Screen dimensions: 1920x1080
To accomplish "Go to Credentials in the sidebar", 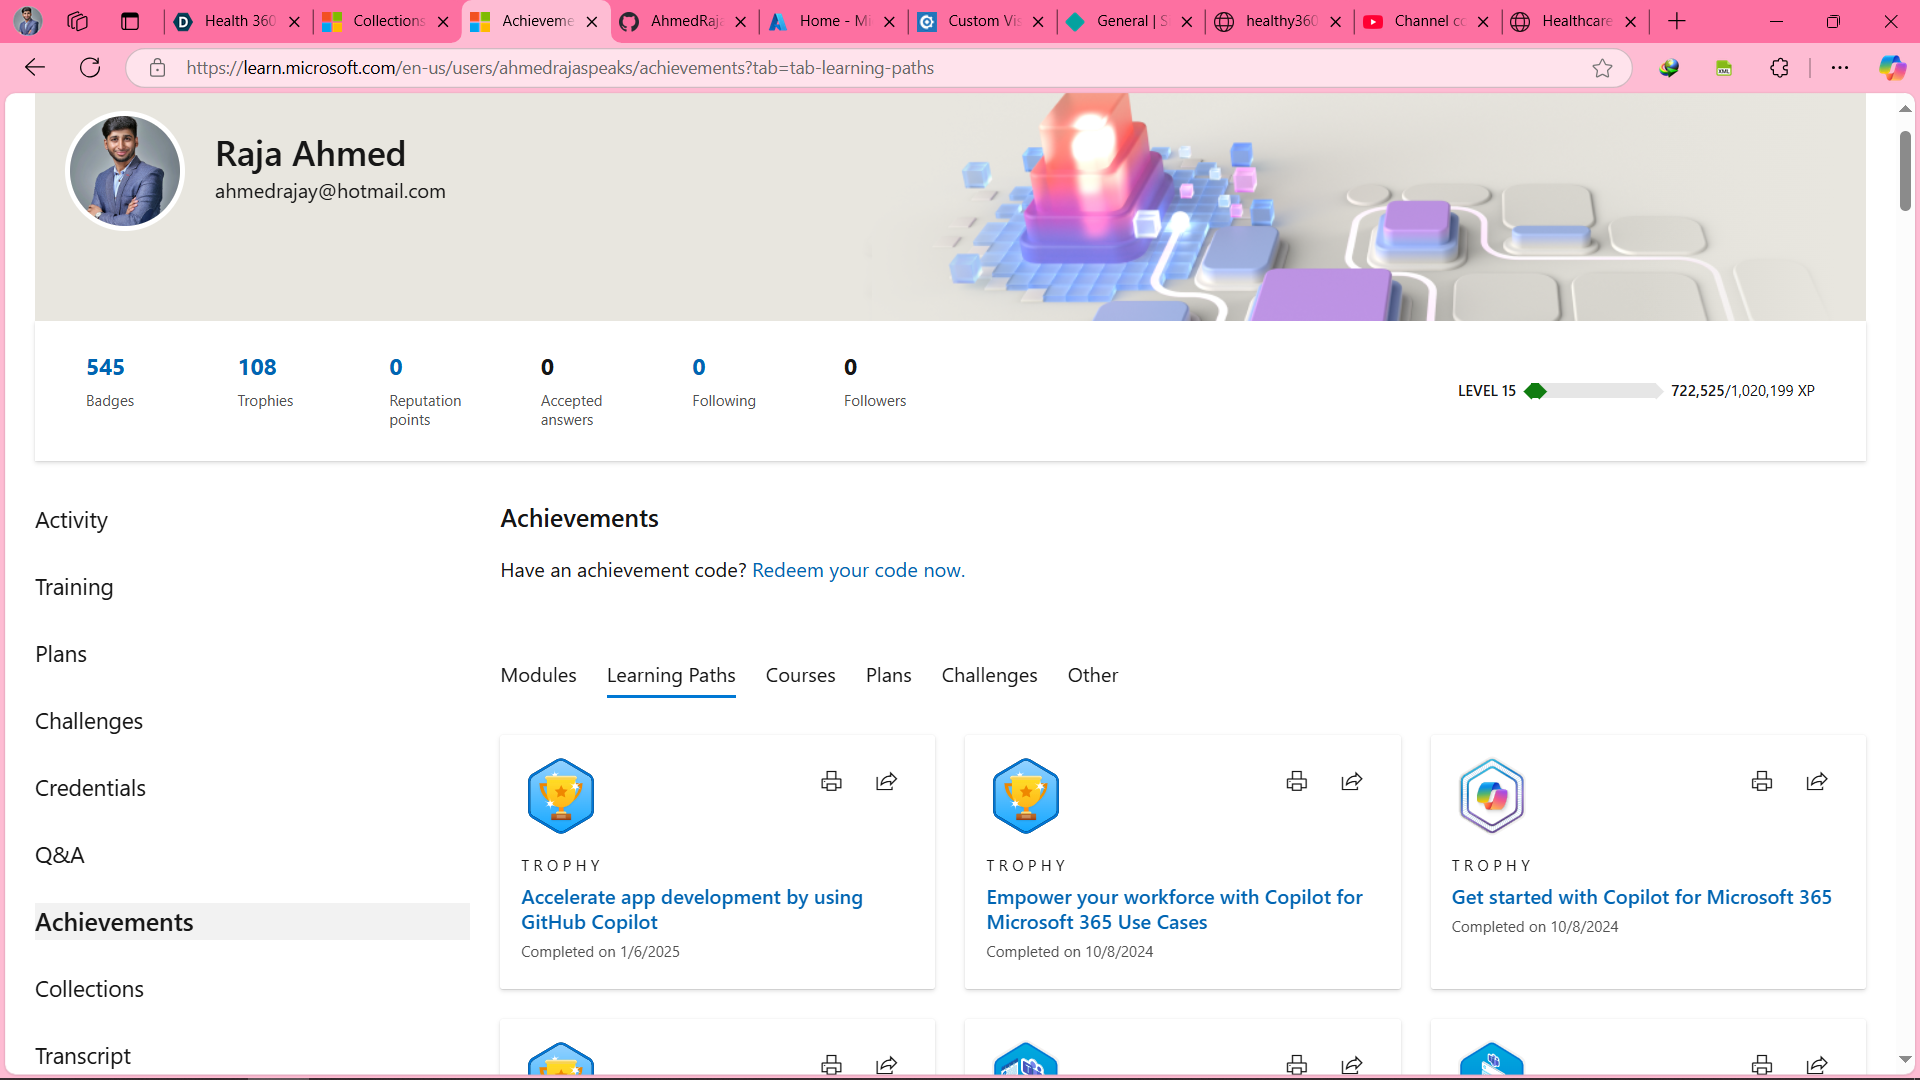I will pyautogui.click(x=90, y=788).
